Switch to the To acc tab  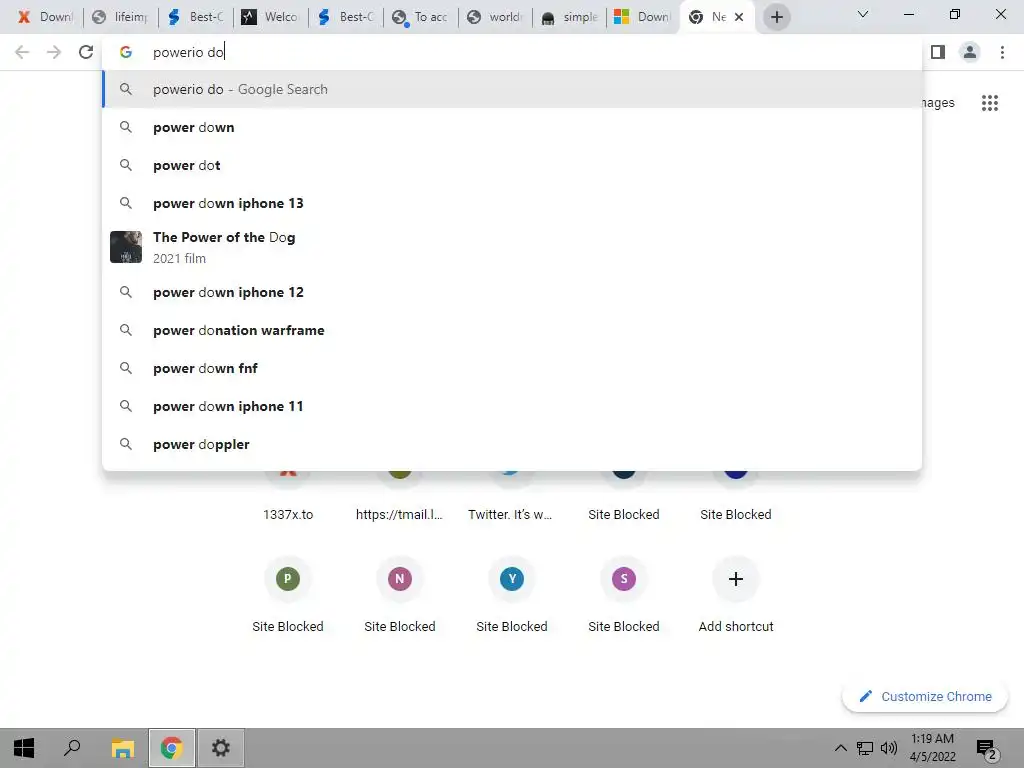(421, 17)
